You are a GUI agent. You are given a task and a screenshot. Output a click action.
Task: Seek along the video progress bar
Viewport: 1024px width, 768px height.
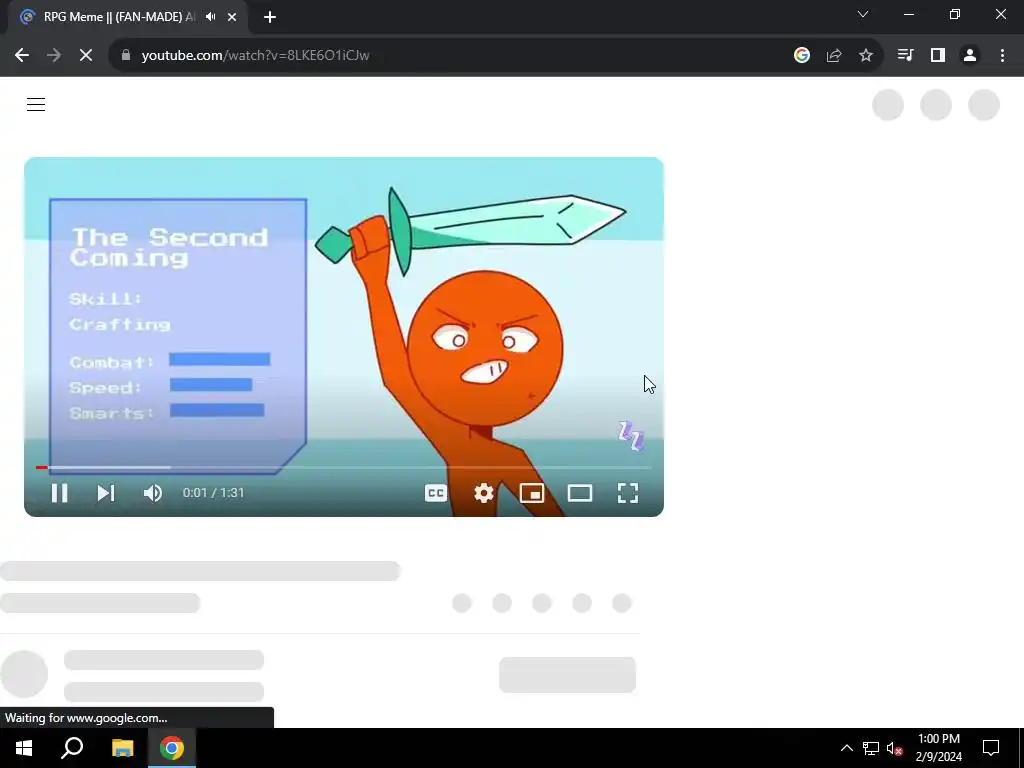[344, 468]
